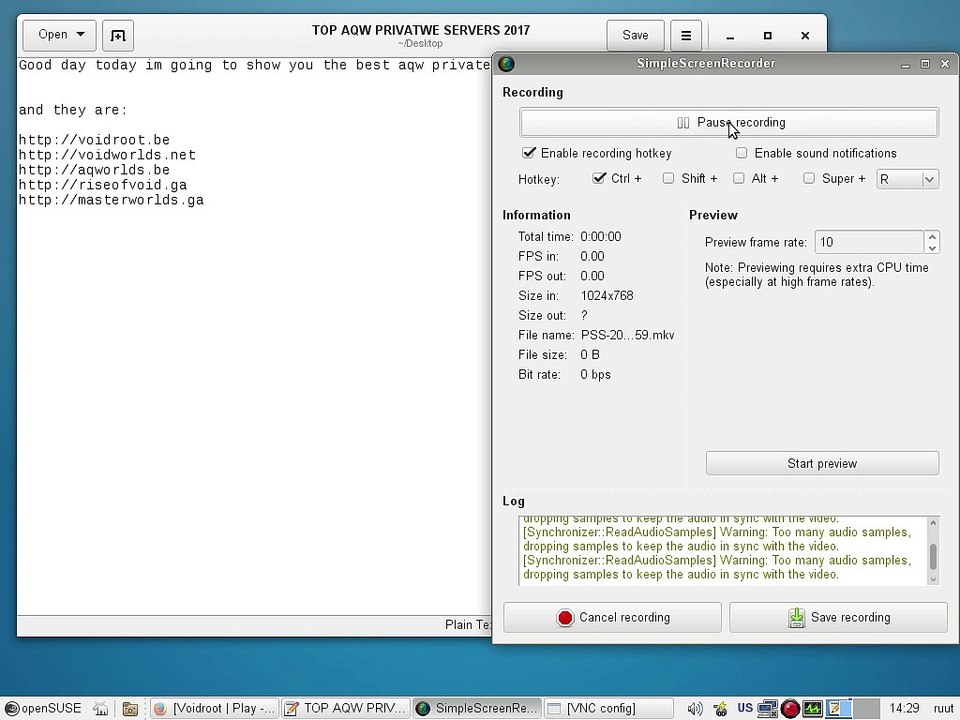
Task: Click the power manager tray icon
Action: 721,709
